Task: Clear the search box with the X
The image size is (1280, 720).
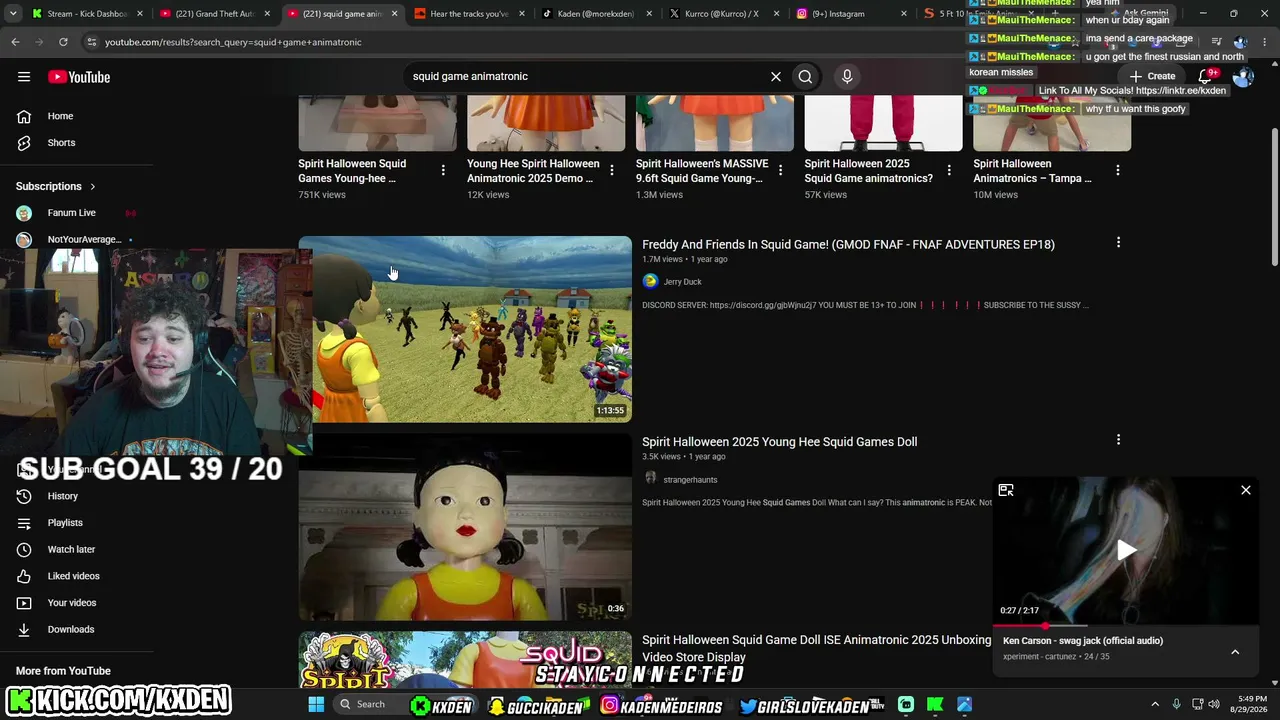Action: pos(775,76)
